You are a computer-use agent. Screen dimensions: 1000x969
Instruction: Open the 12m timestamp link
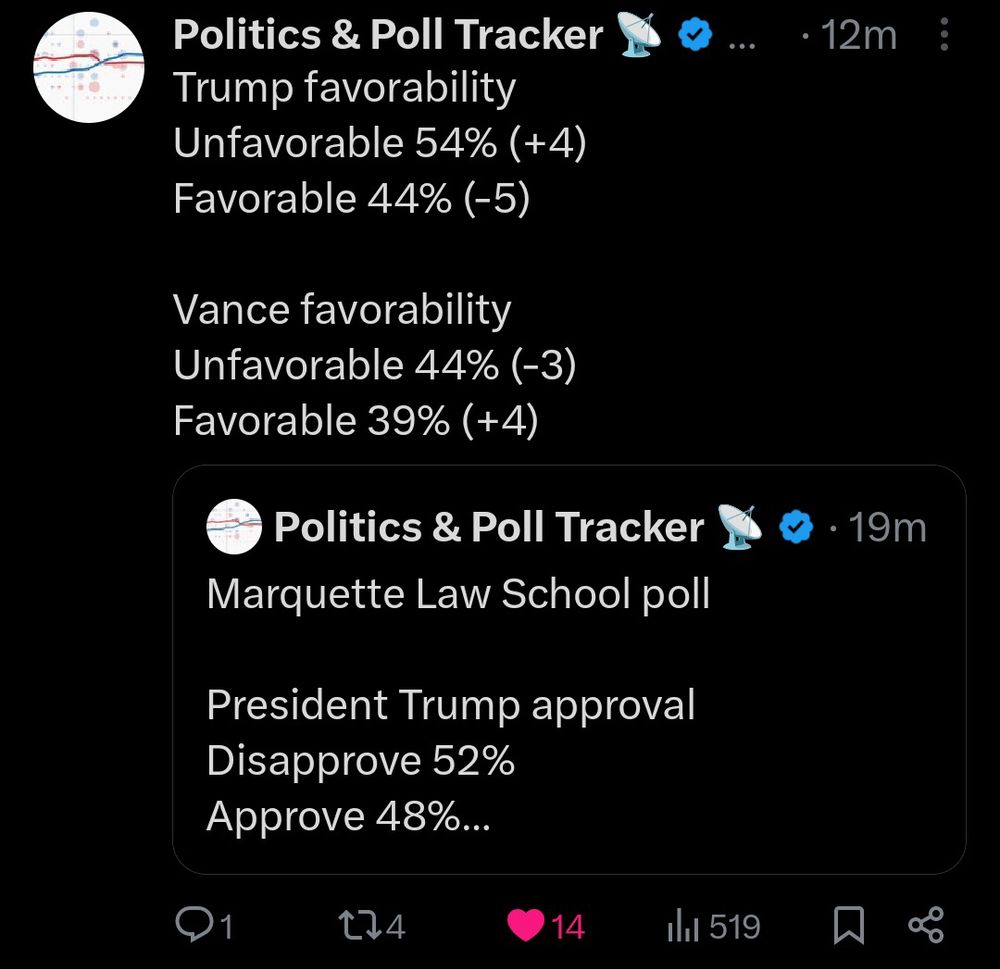pyautogui.click(x=858, y=36)
